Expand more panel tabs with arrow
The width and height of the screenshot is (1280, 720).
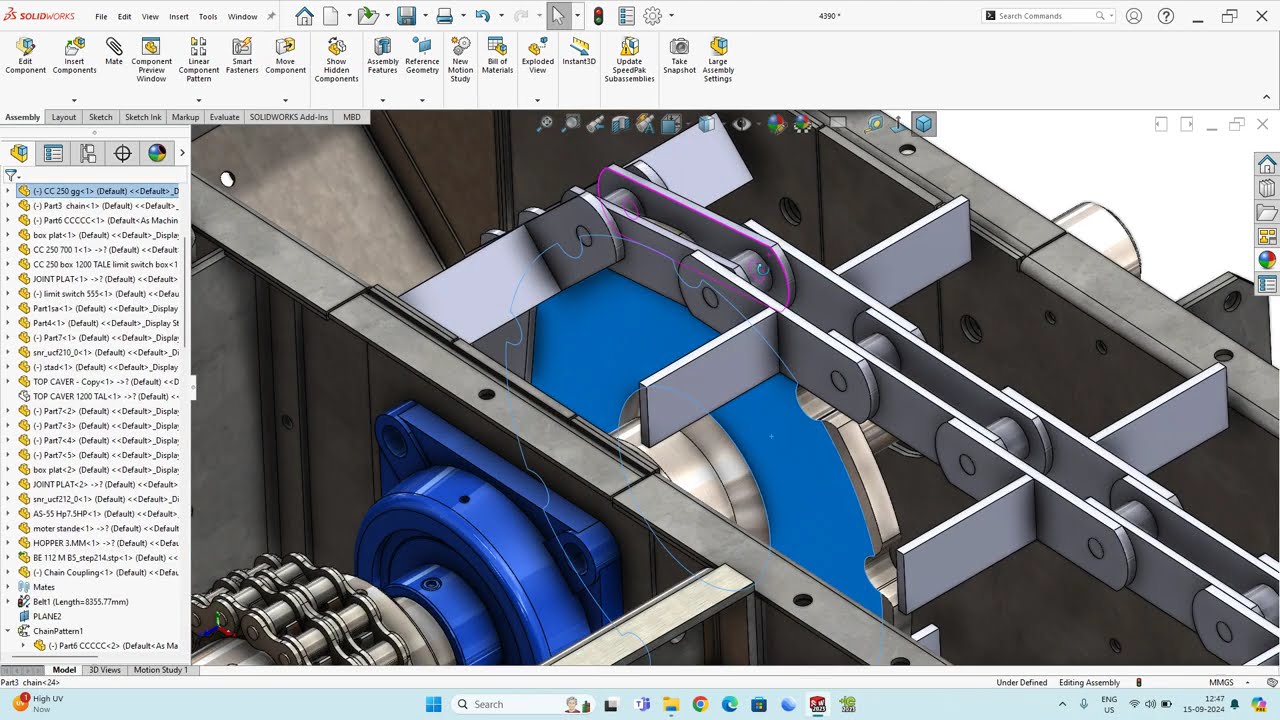click(x=182, y=153)
